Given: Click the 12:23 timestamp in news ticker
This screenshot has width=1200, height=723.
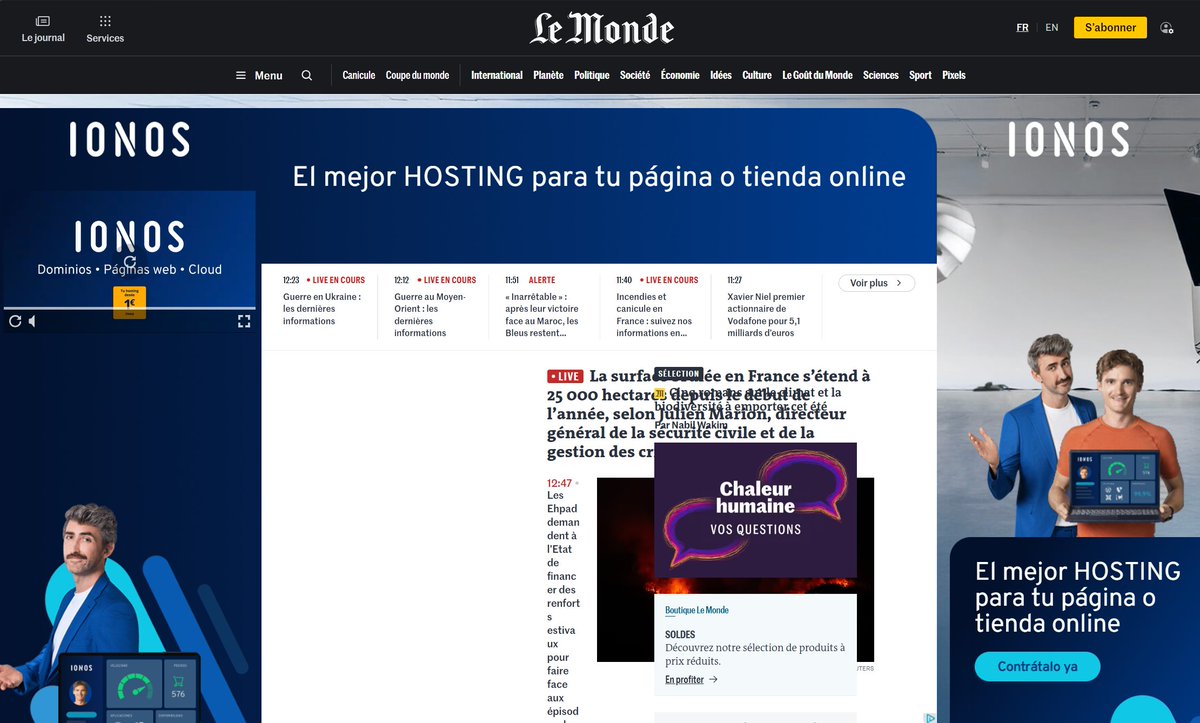Looking at the screenshot, I should (x=291, y=280).
